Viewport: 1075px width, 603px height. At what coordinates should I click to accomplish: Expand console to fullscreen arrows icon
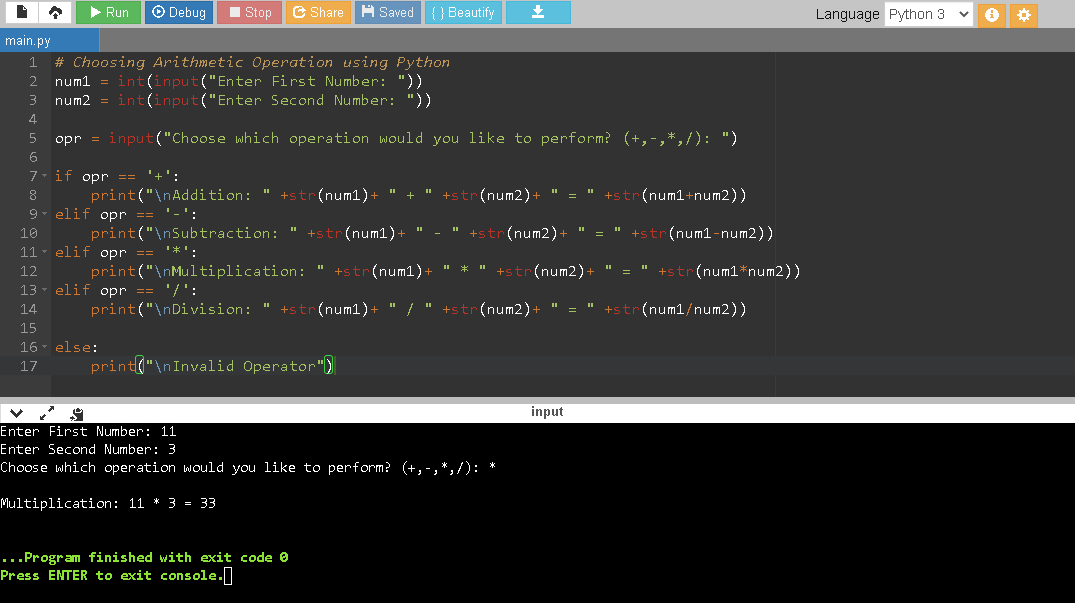[47, 413]
